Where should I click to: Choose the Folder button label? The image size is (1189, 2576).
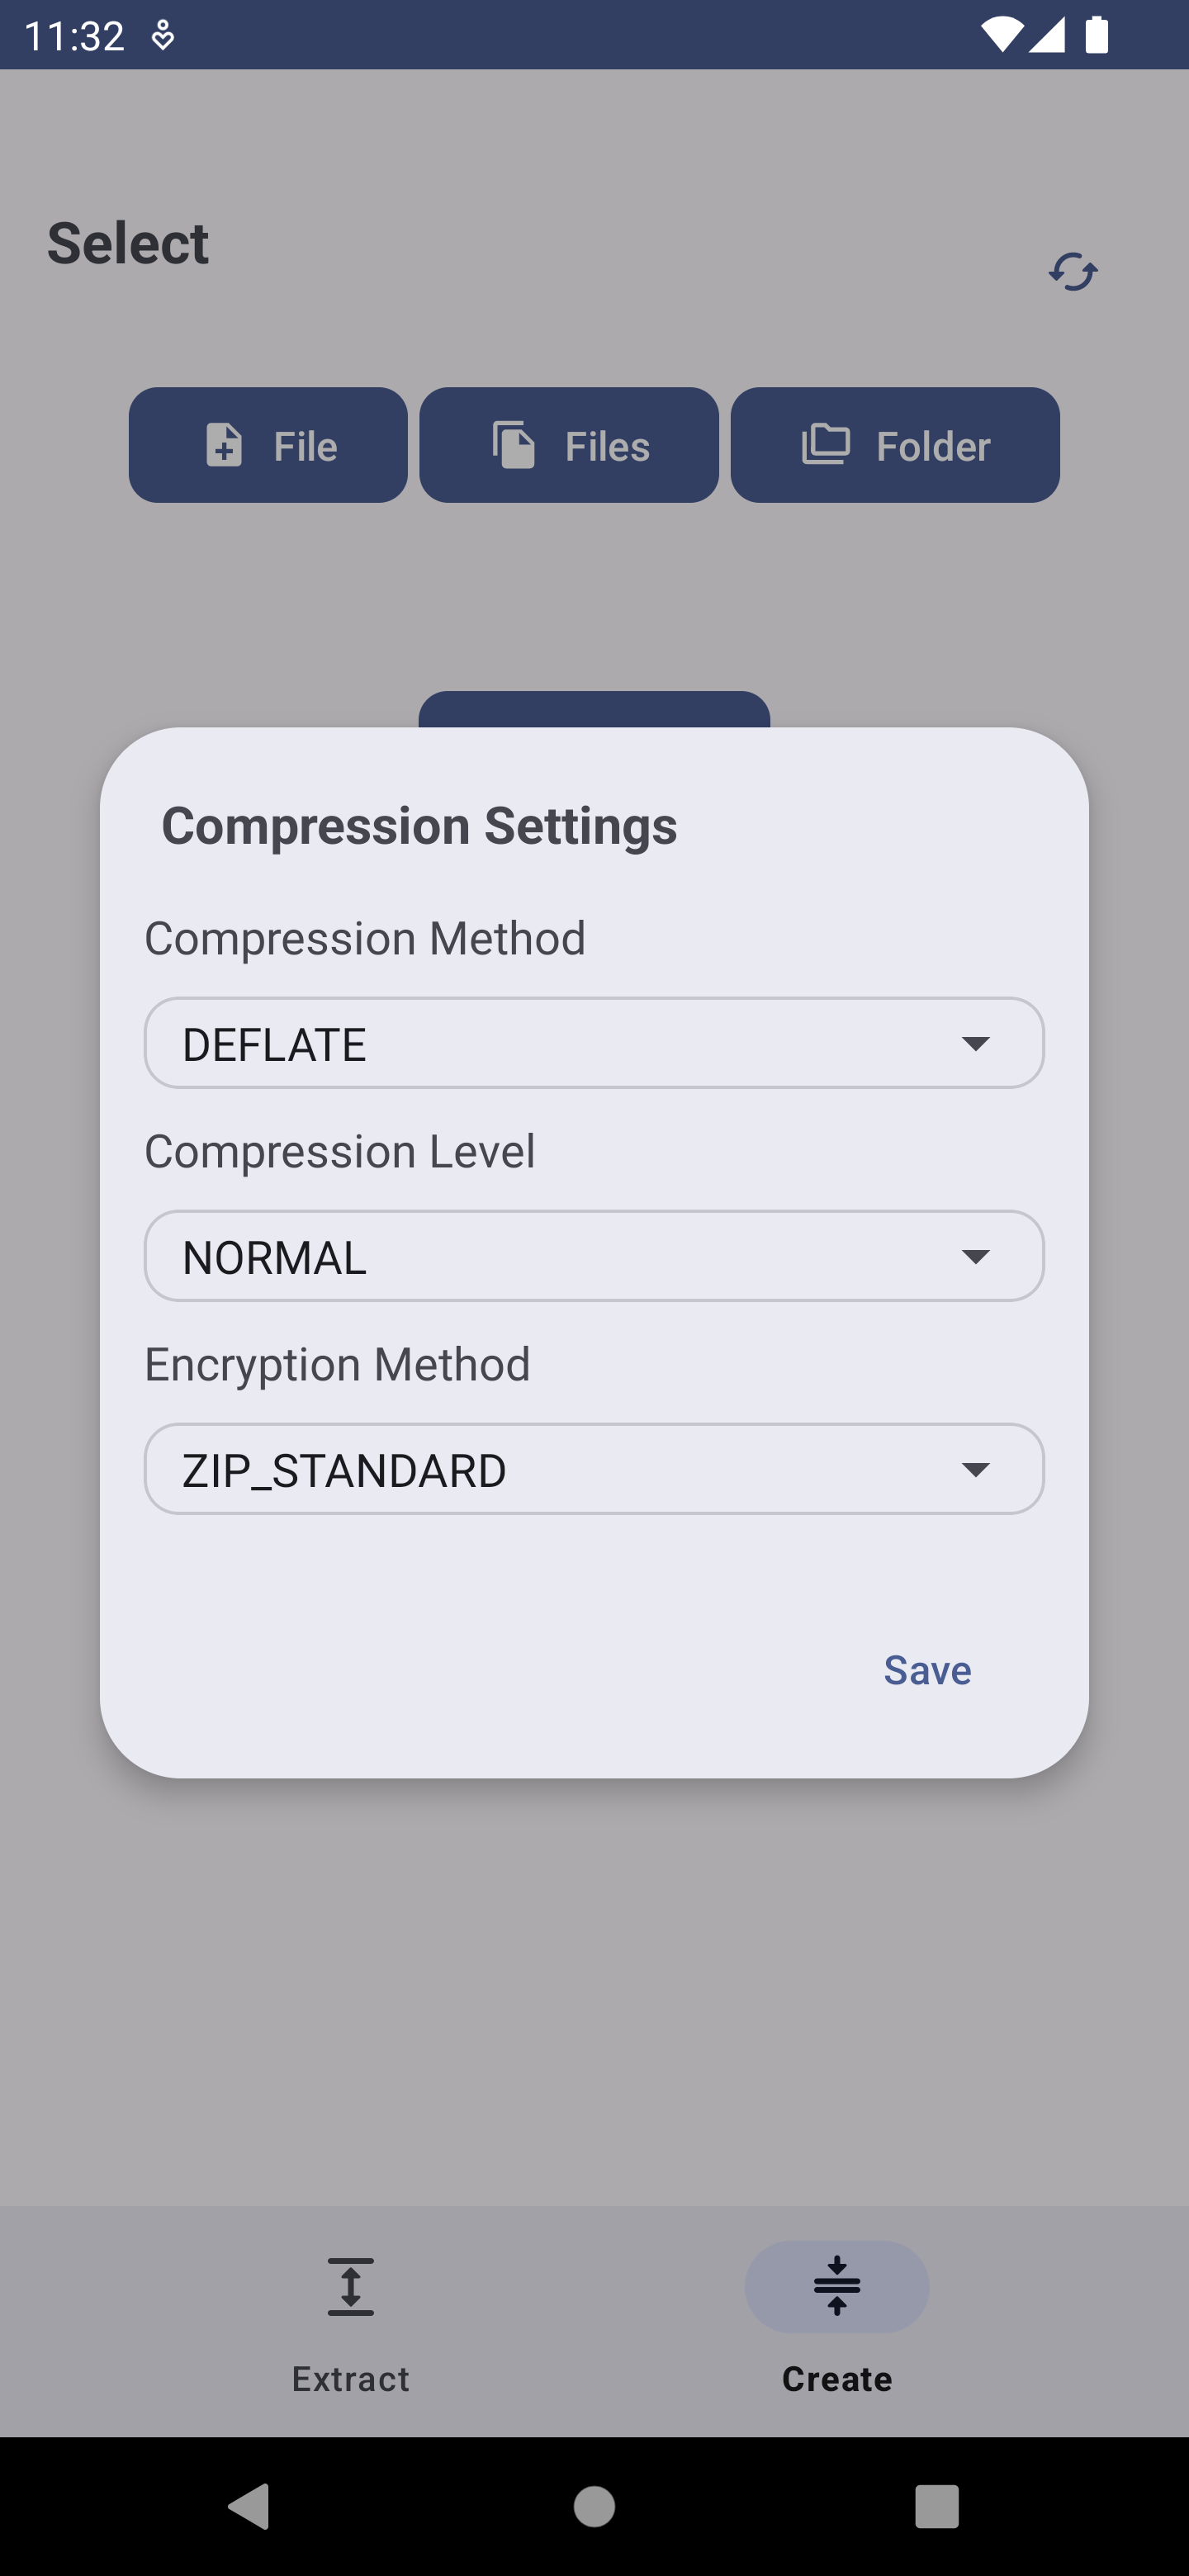pyautogui.click(x=933, y=446)
